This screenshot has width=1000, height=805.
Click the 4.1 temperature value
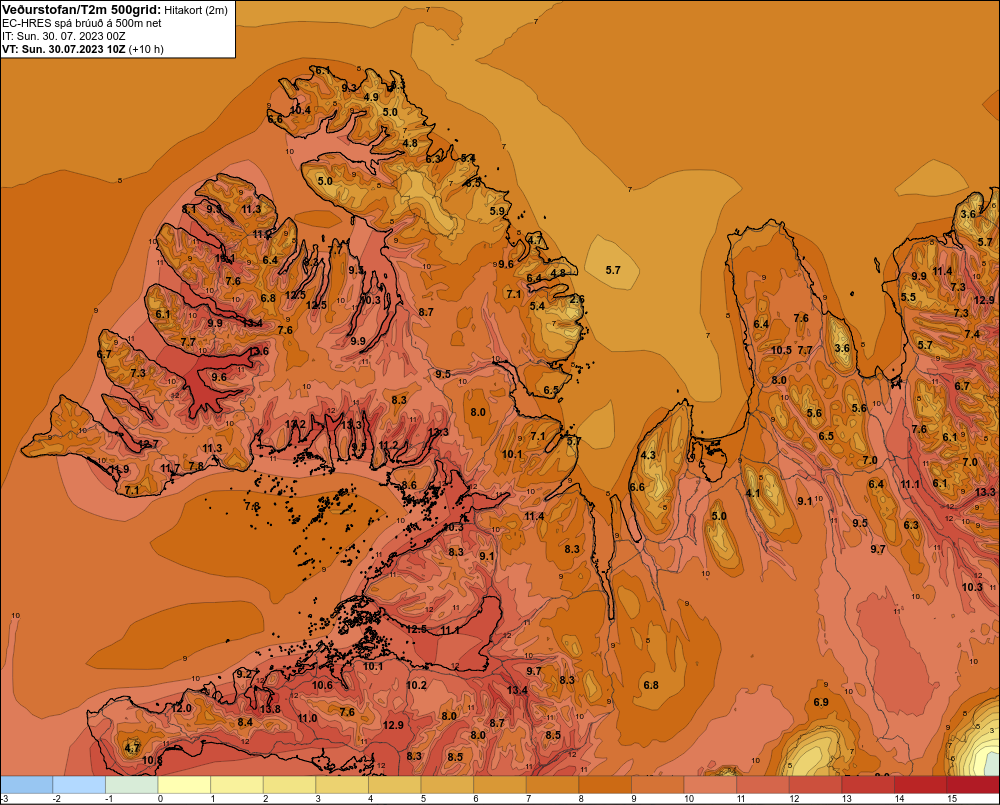tap(753, 493)
